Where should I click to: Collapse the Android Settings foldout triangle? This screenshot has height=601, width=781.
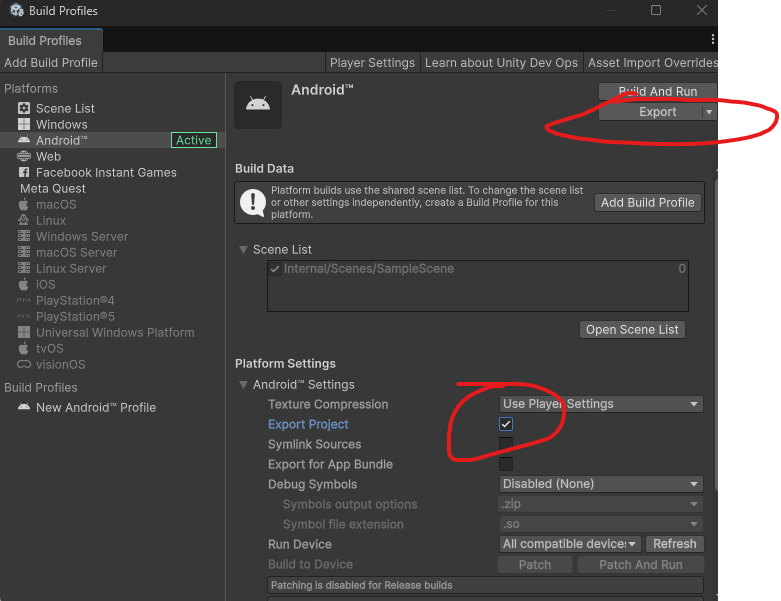click(244, 384)
